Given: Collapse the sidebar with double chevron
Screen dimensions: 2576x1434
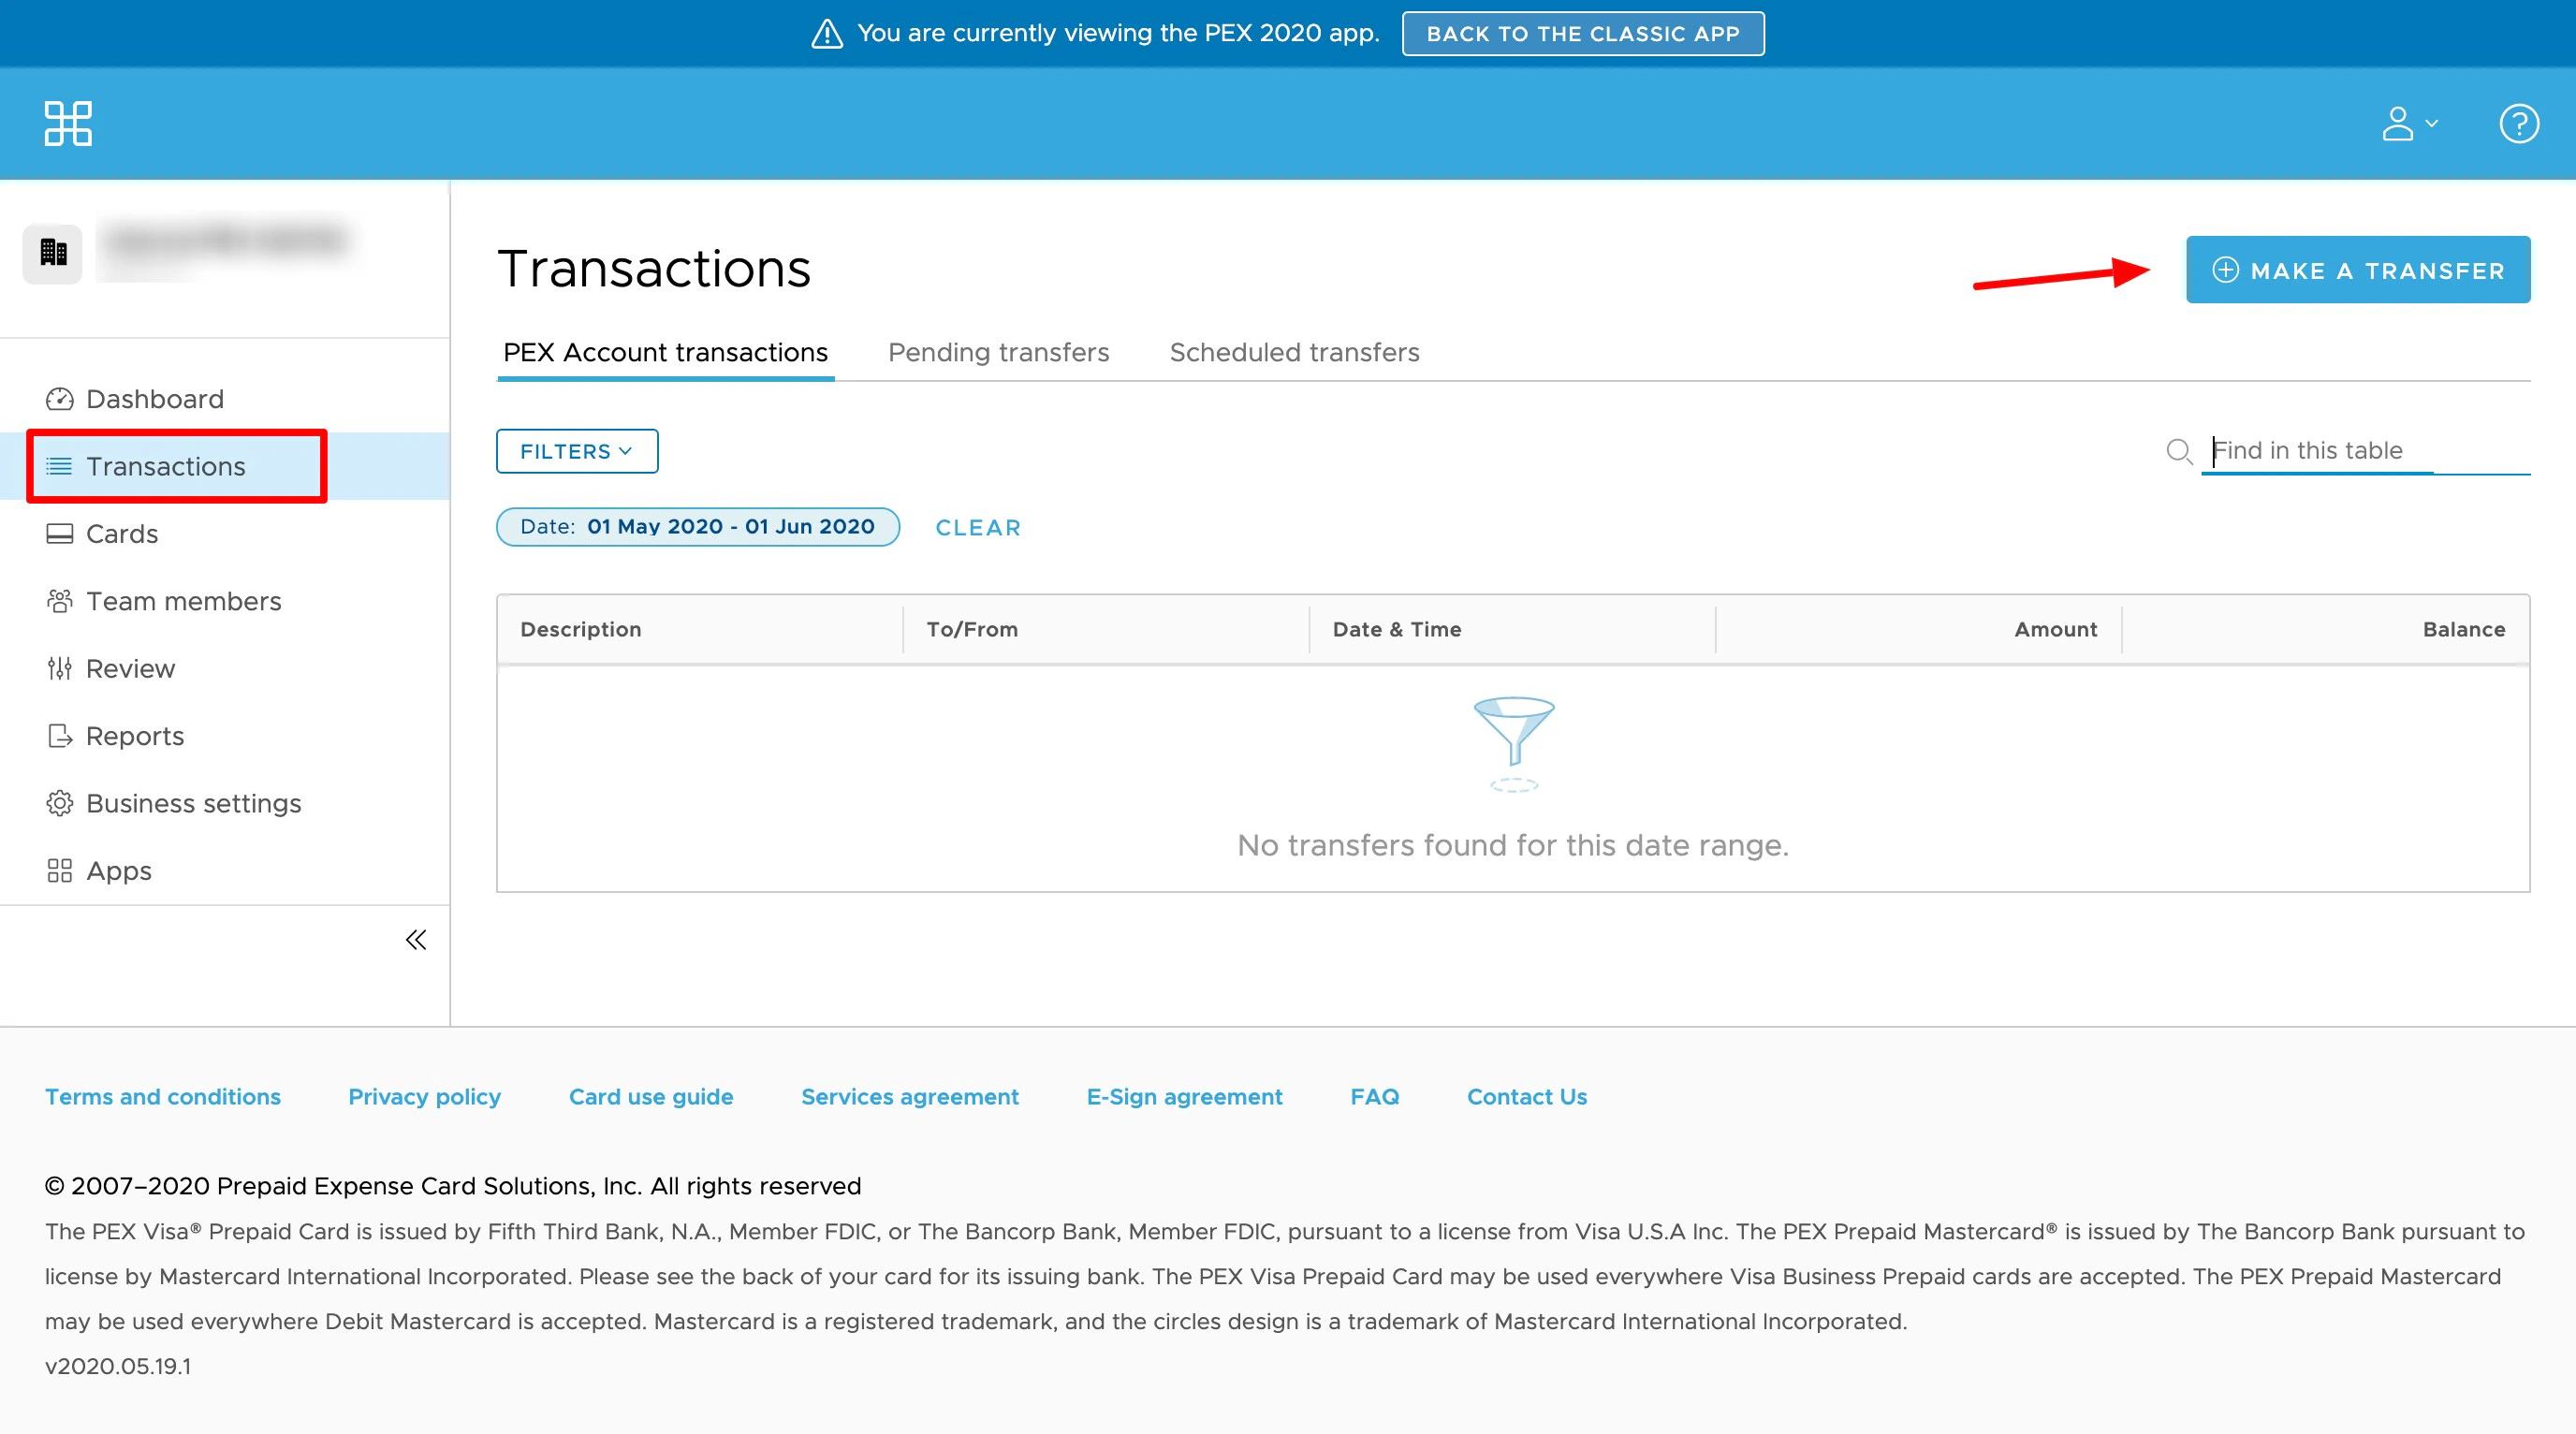Looking at the screenshot, I should 416,940.
